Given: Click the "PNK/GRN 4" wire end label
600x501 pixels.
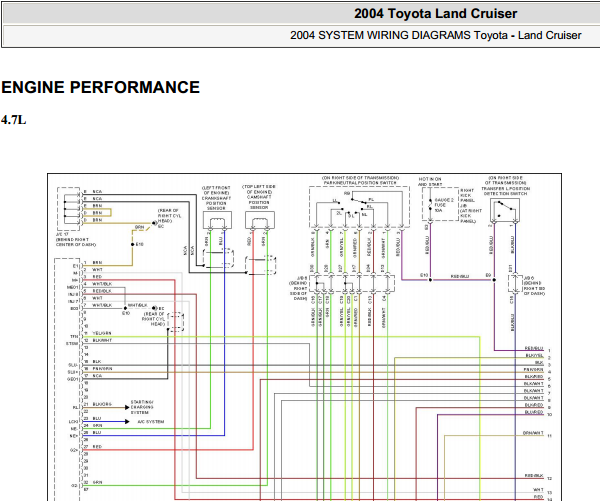Looking at the screenshot, I should click(x=537, y=370).
